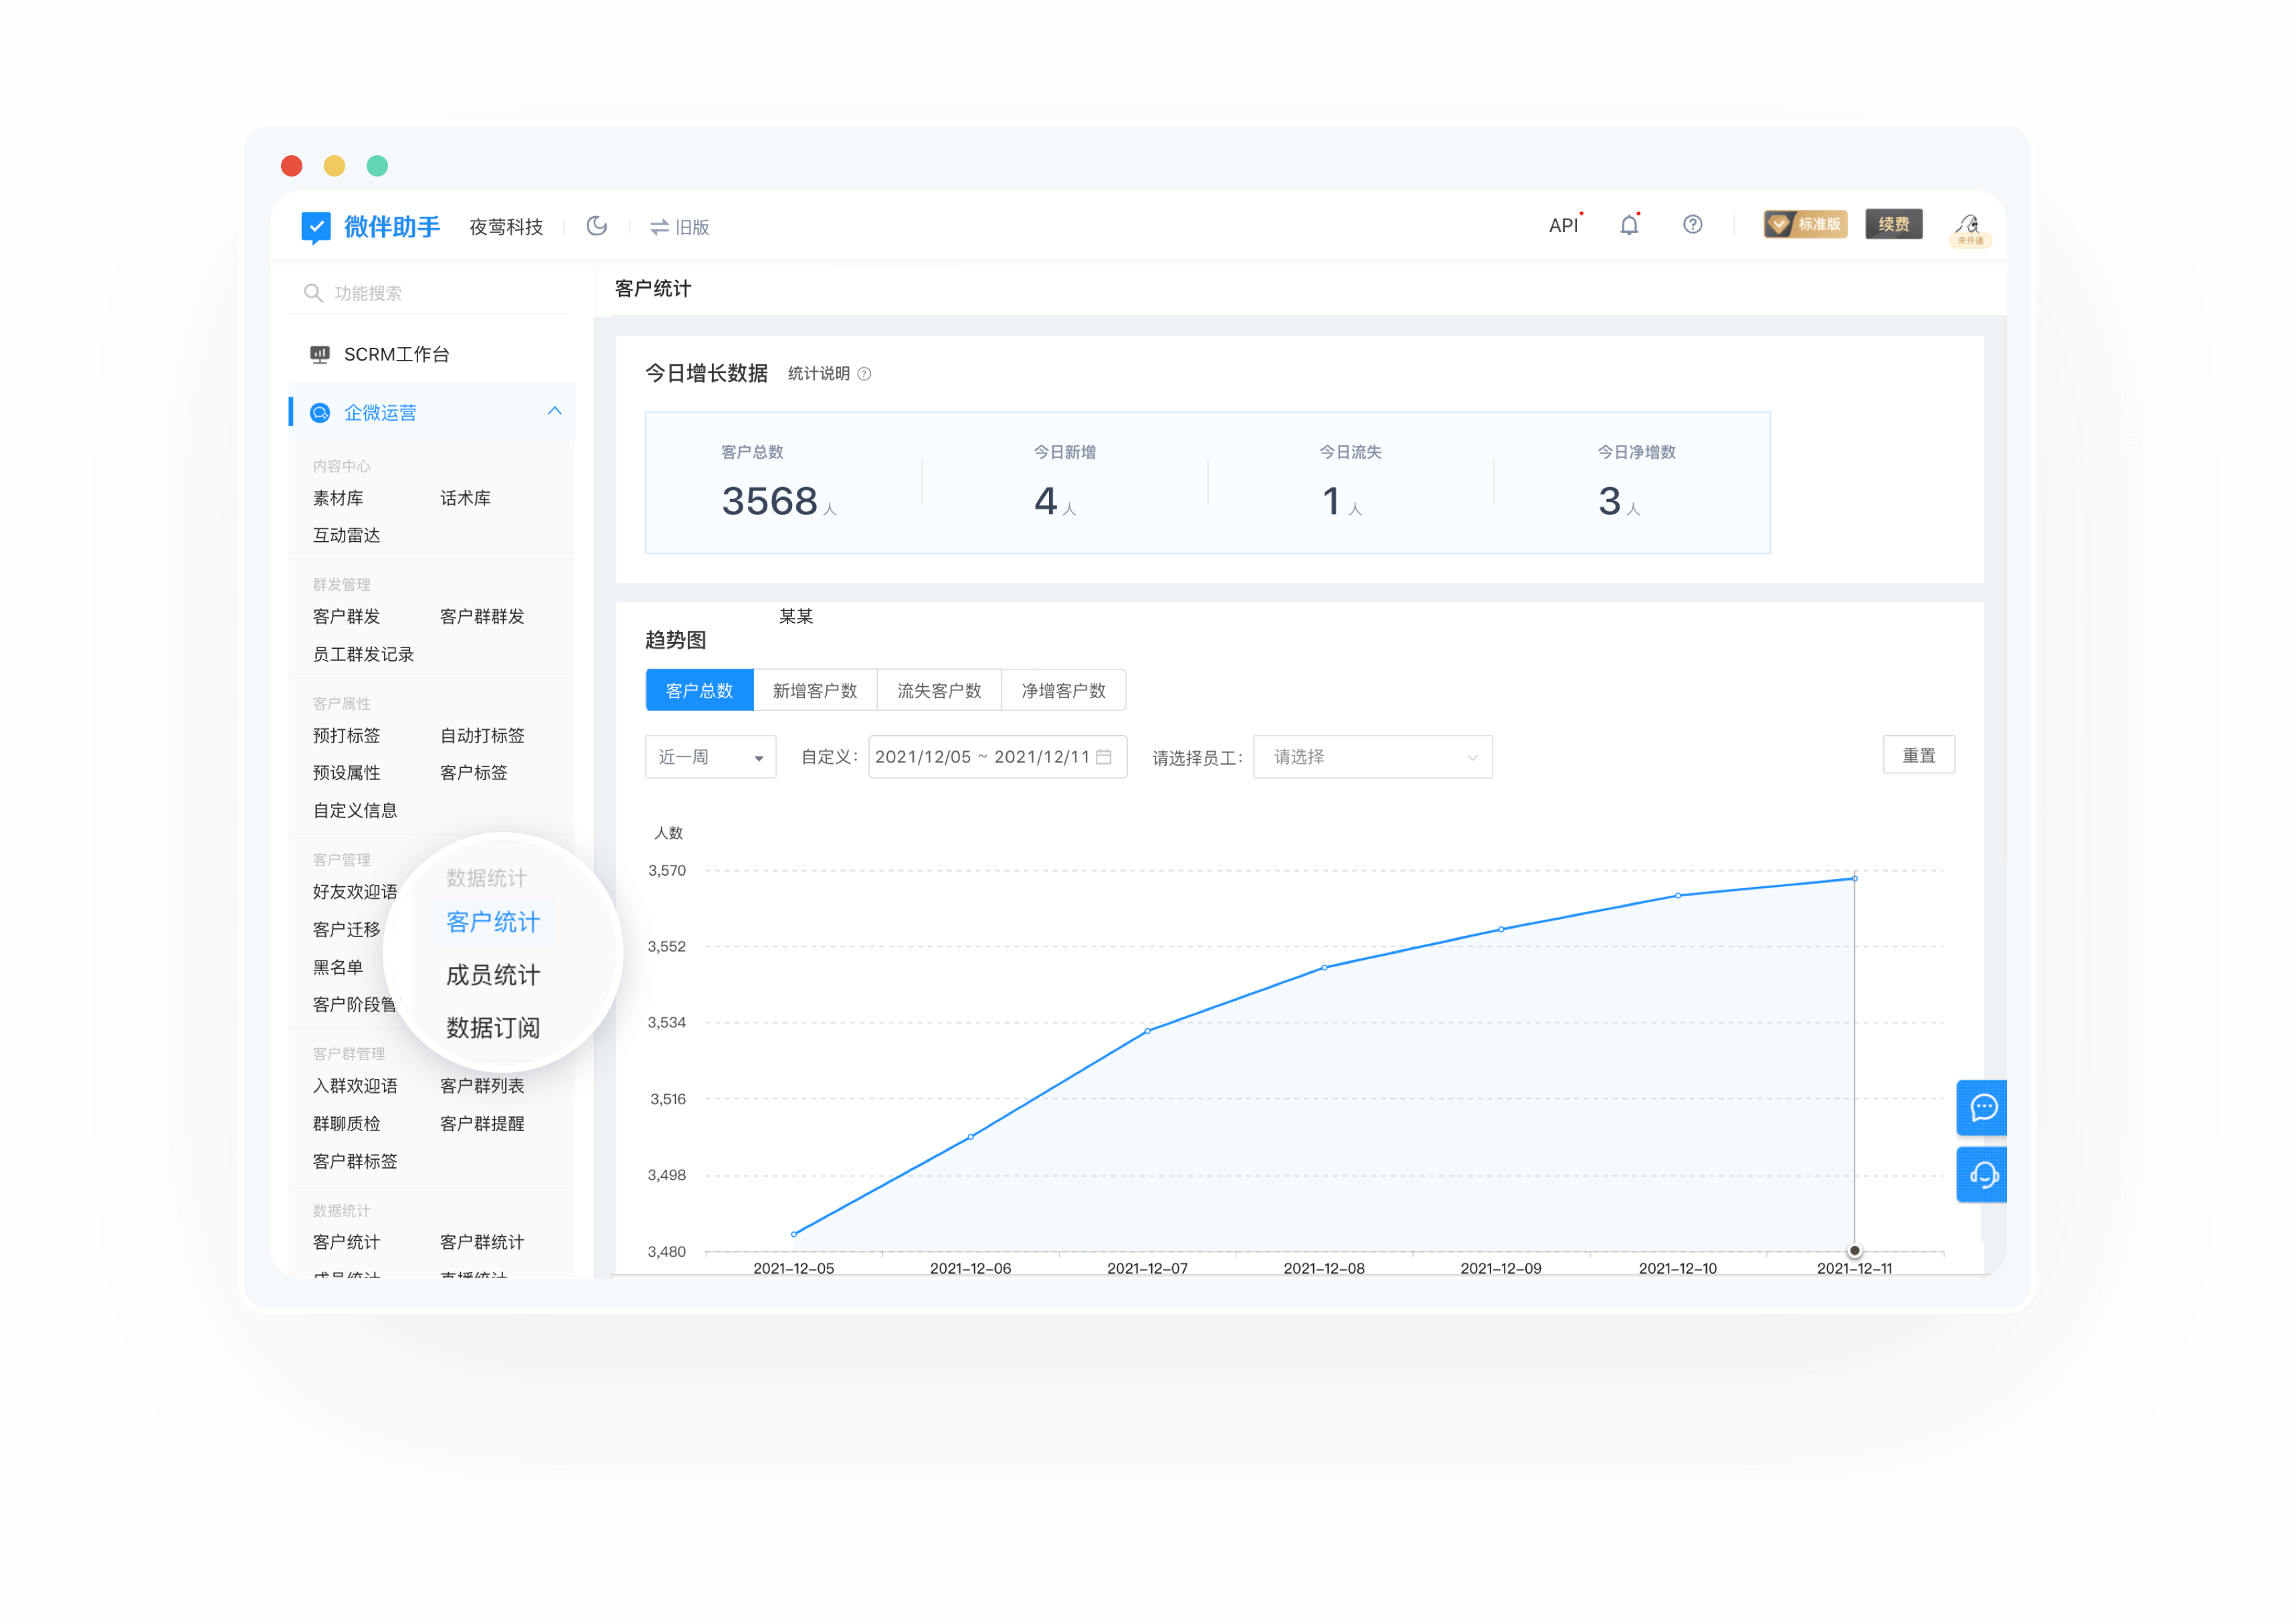
Task: Open 自定义信息 menu item
Action: (355, 810)
